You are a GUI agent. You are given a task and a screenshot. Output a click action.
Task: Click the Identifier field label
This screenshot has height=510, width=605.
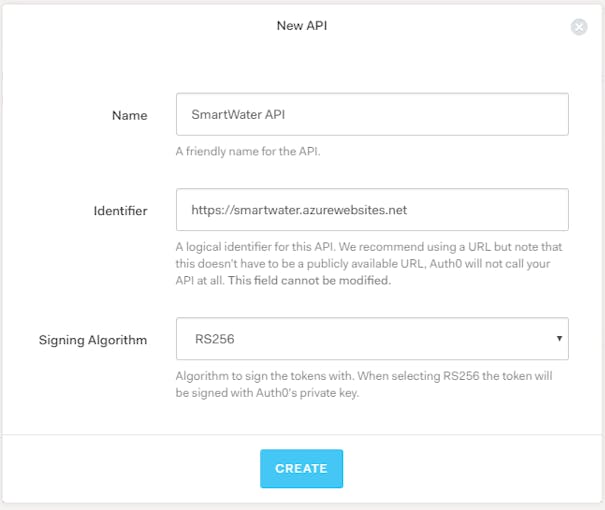[x=120, y=211]
